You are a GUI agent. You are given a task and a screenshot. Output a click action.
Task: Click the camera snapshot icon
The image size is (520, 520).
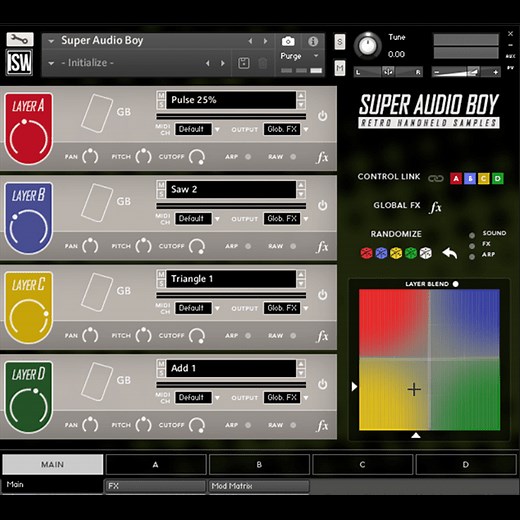tap(288, 41)
